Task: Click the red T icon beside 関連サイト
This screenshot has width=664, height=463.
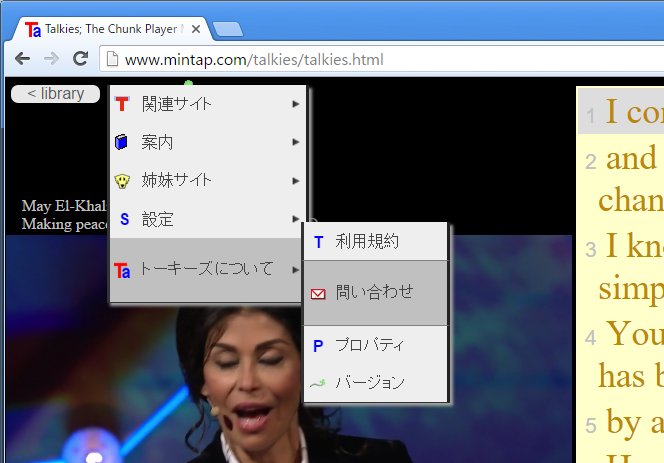Action: pos(122,104)
